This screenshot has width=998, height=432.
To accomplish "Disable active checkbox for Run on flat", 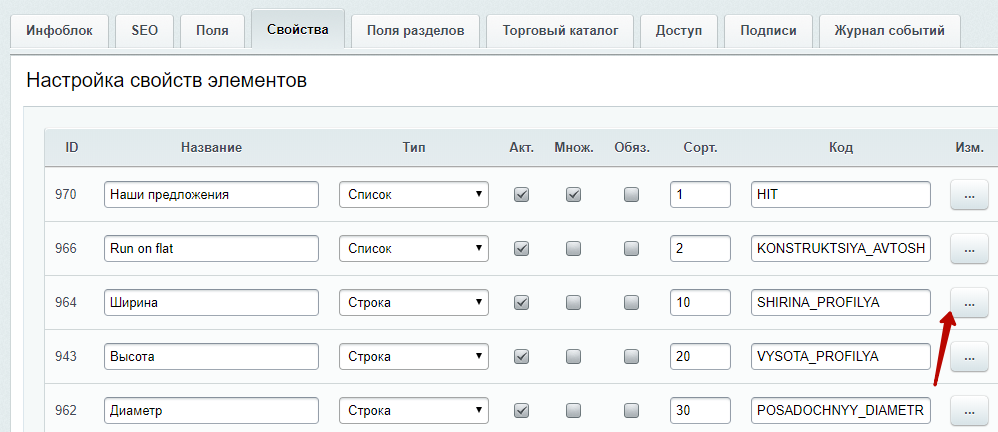I will point(521,248).
